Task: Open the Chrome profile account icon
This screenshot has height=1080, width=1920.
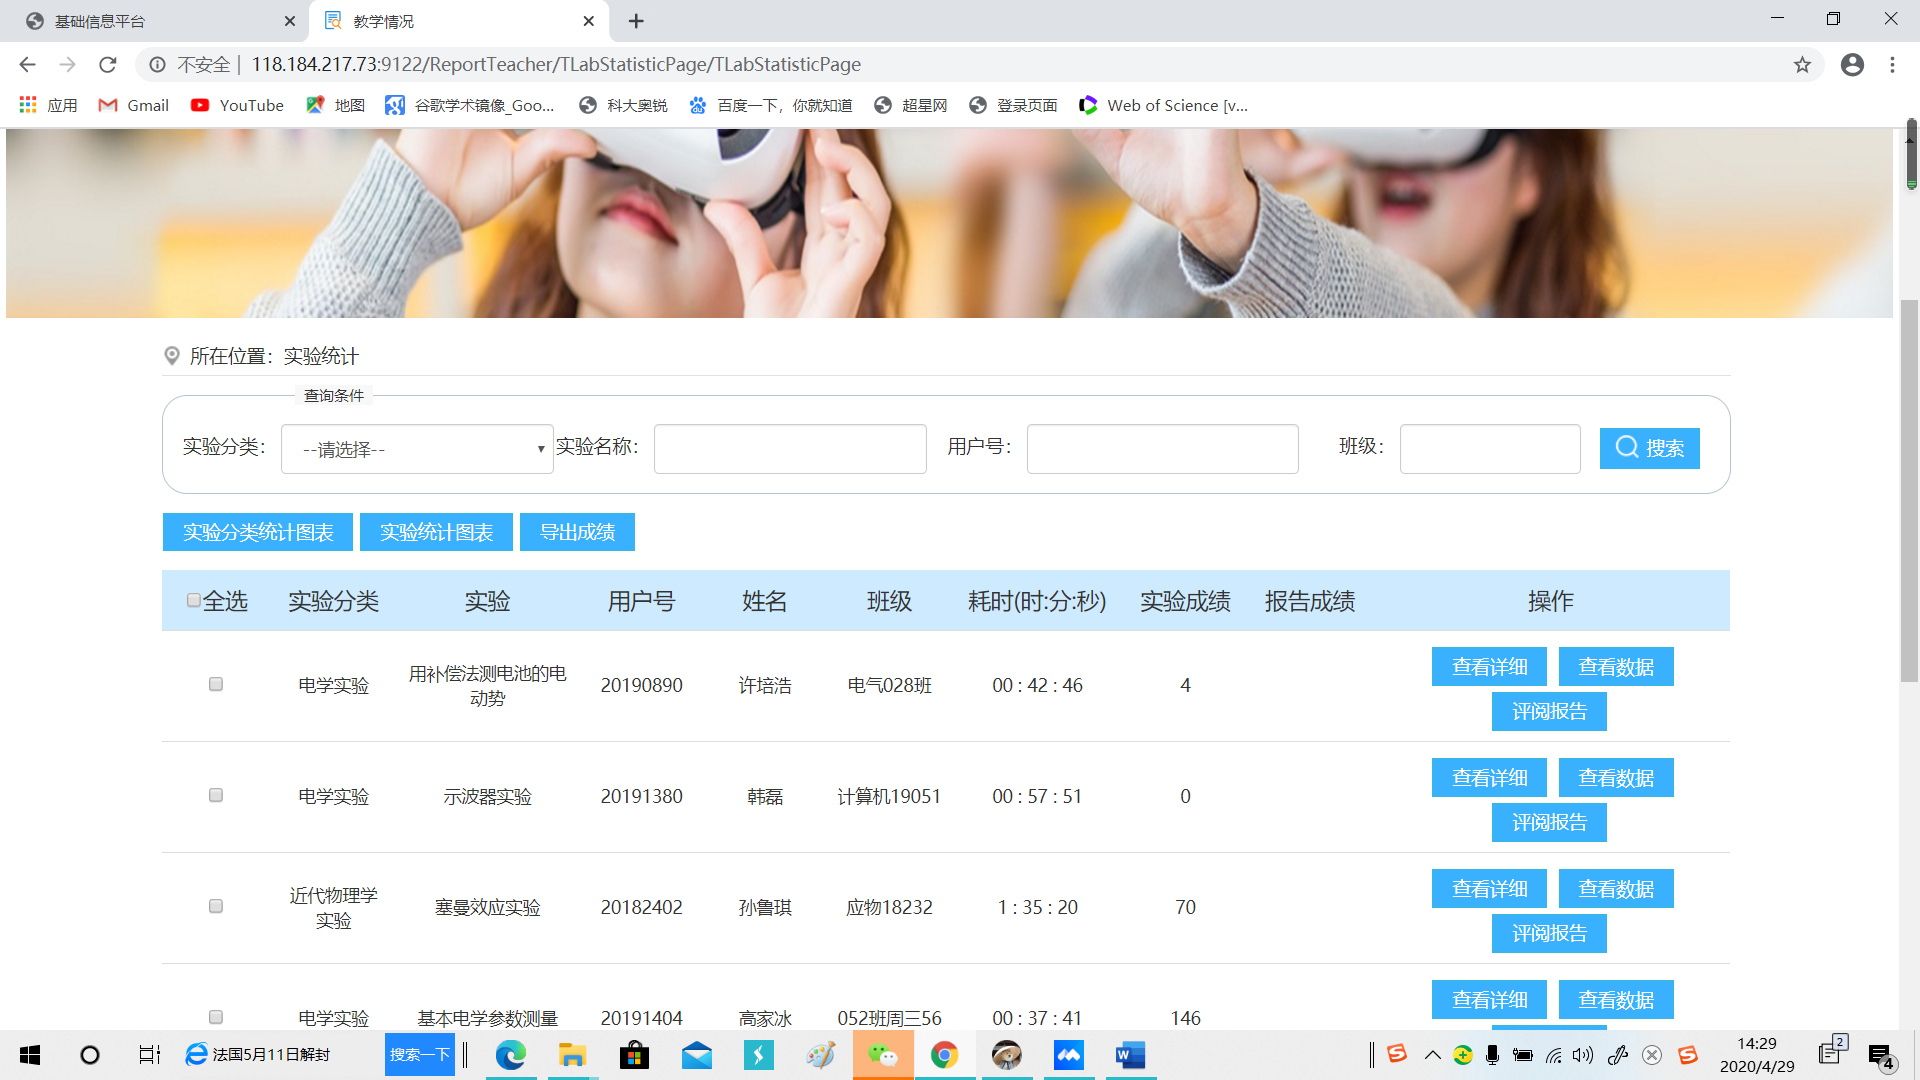Action: [1852, 65]
